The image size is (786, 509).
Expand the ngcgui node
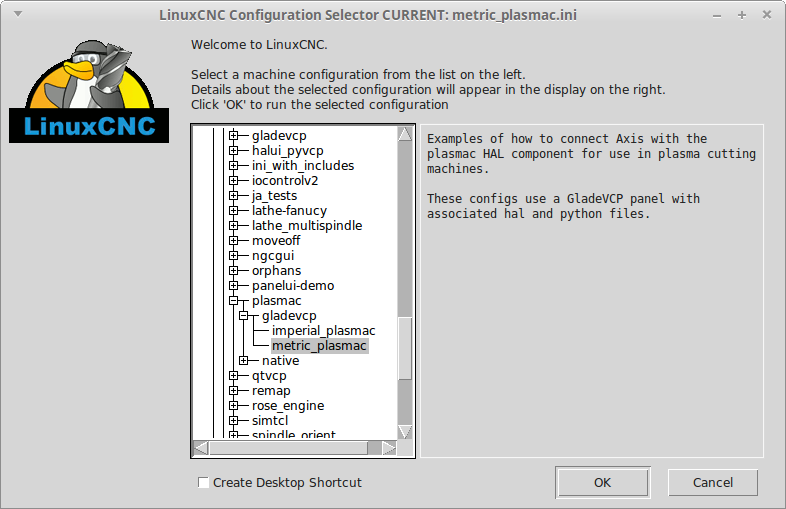click(234, 256)
